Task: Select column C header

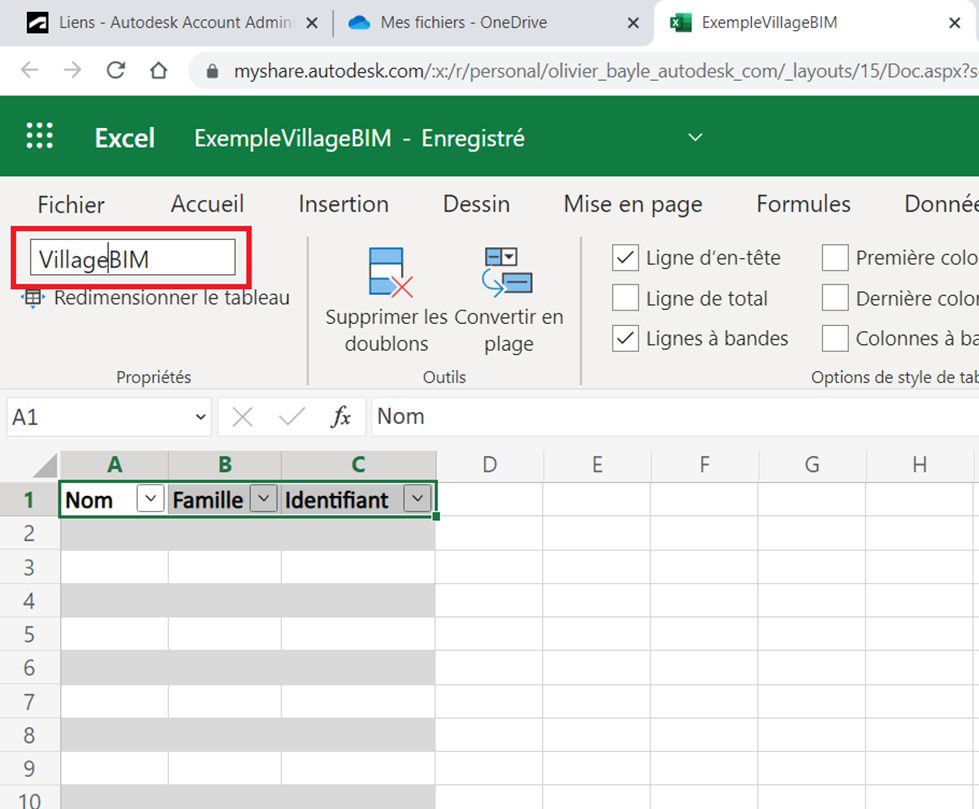Action: pyautogui.click(x=358, y=465)
